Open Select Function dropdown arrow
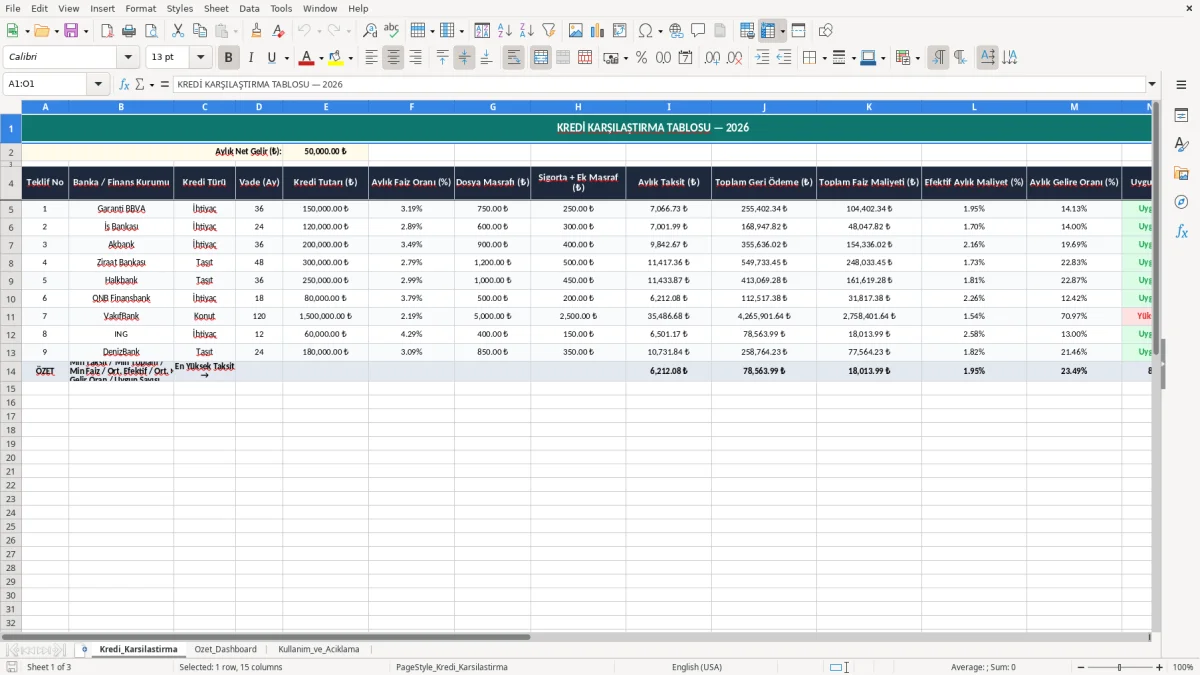Viewport: 1200px width, 675px height. (152, 85)
